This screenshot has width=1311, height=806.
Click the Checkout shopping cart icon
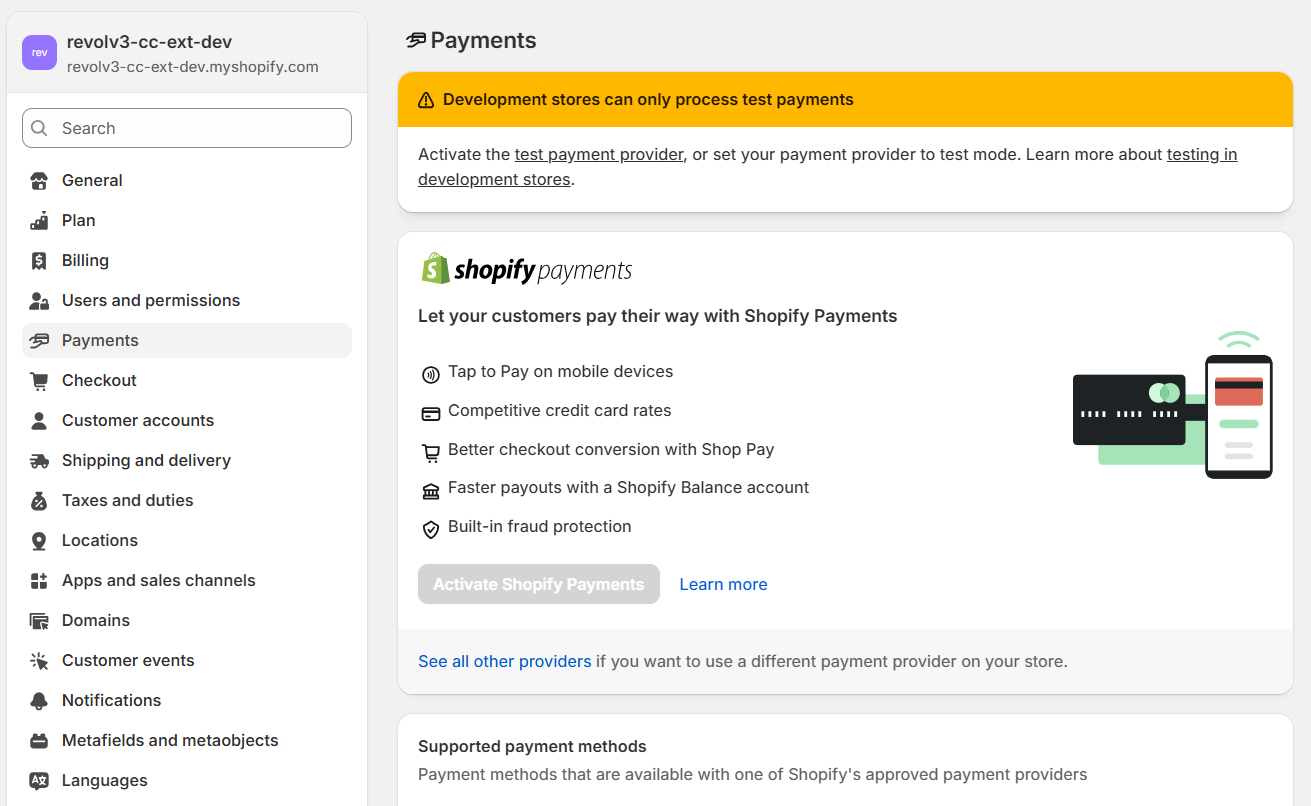coord(39,380)
